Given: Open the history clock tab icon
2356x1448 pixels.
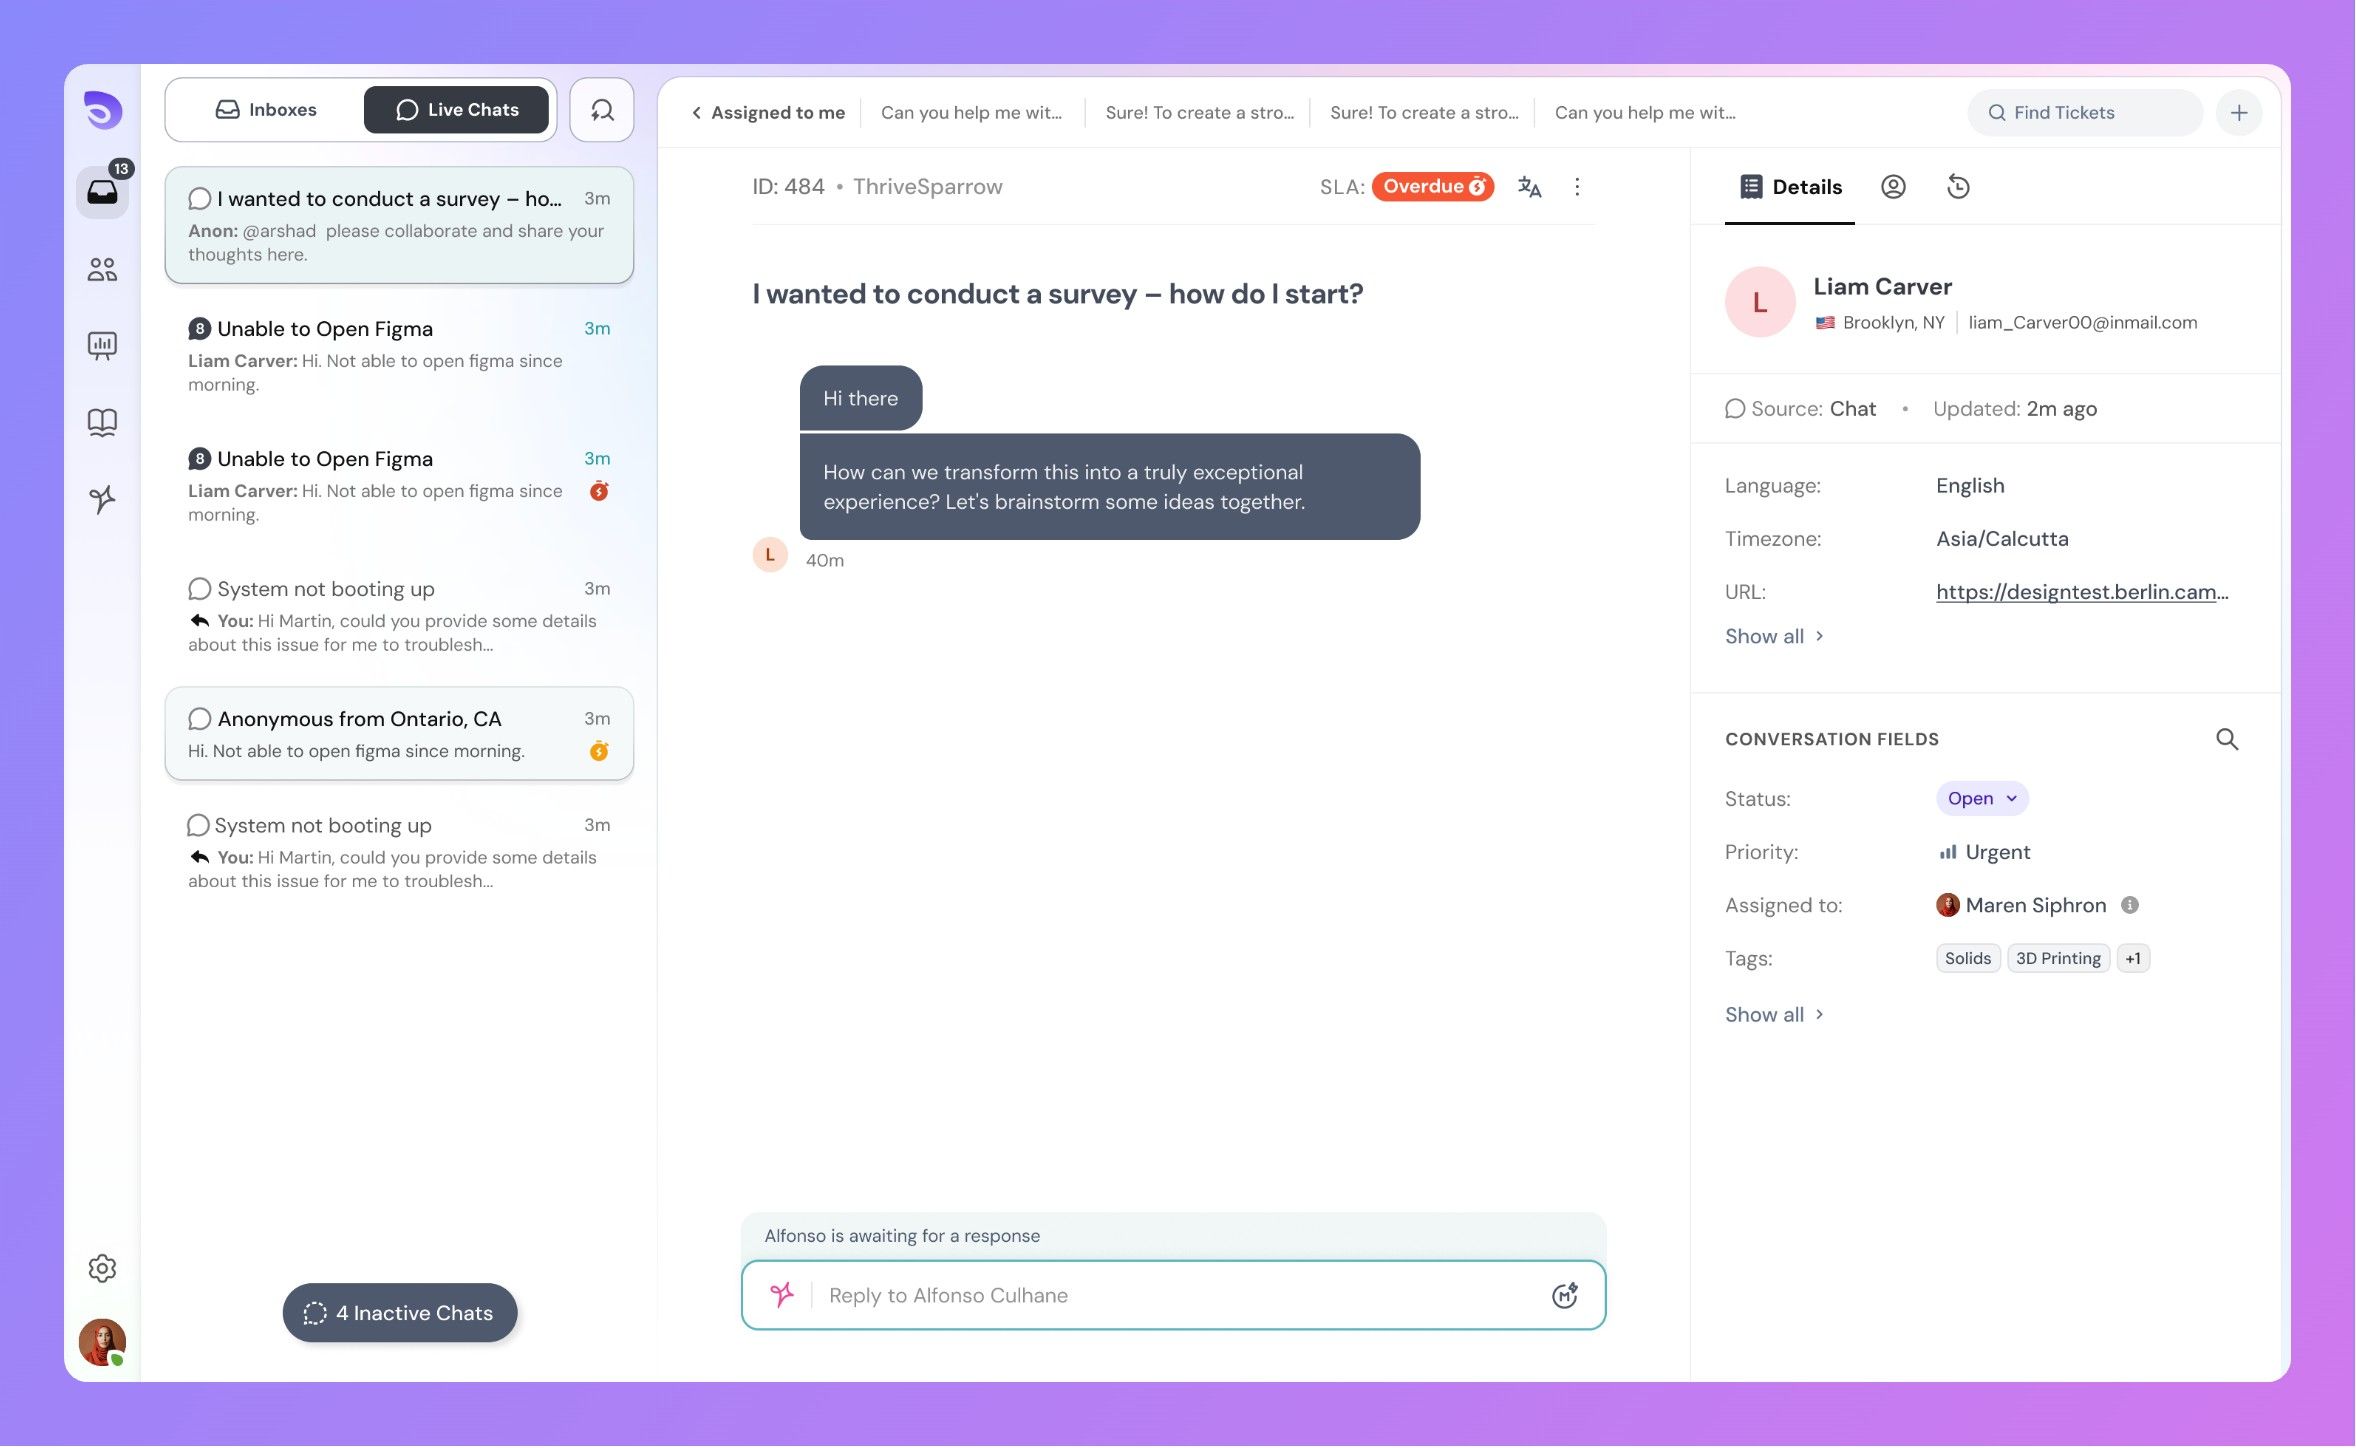Looking at the screenshot, I should click(x=1958, y=187).
